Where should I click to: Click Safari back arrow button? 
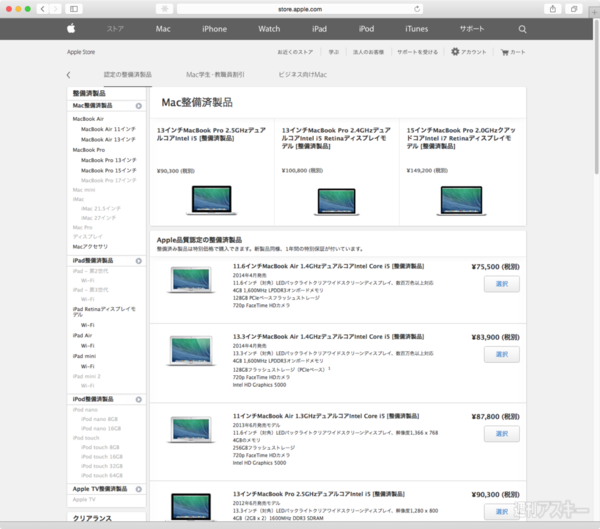(x=43, y=9)
